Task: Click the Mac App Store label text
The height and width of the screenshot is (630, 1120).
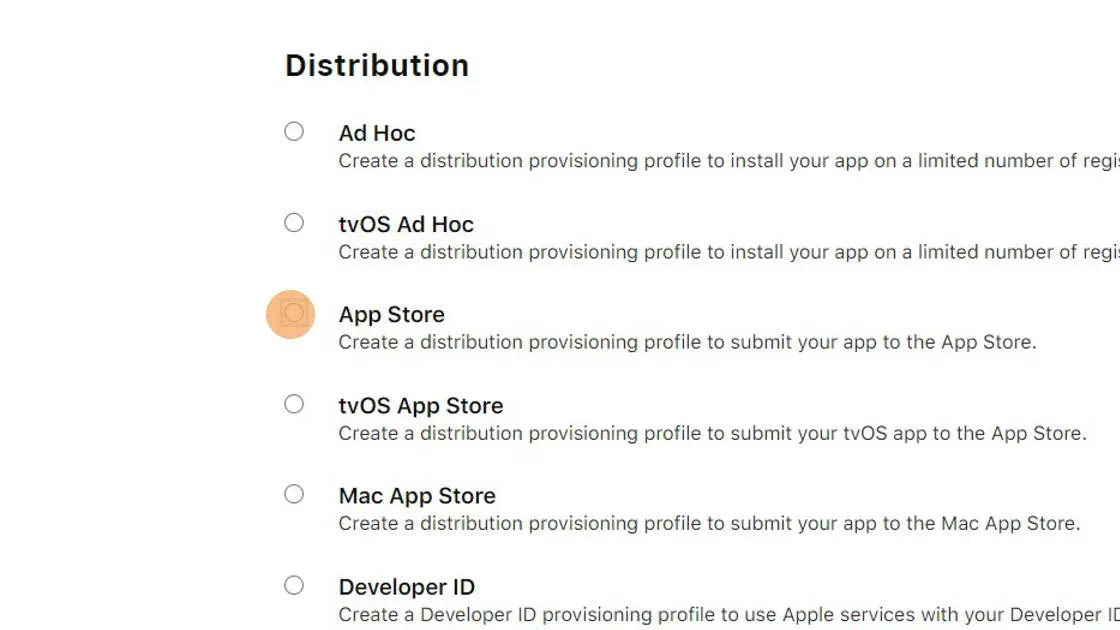Action: (x=417, y=495)
